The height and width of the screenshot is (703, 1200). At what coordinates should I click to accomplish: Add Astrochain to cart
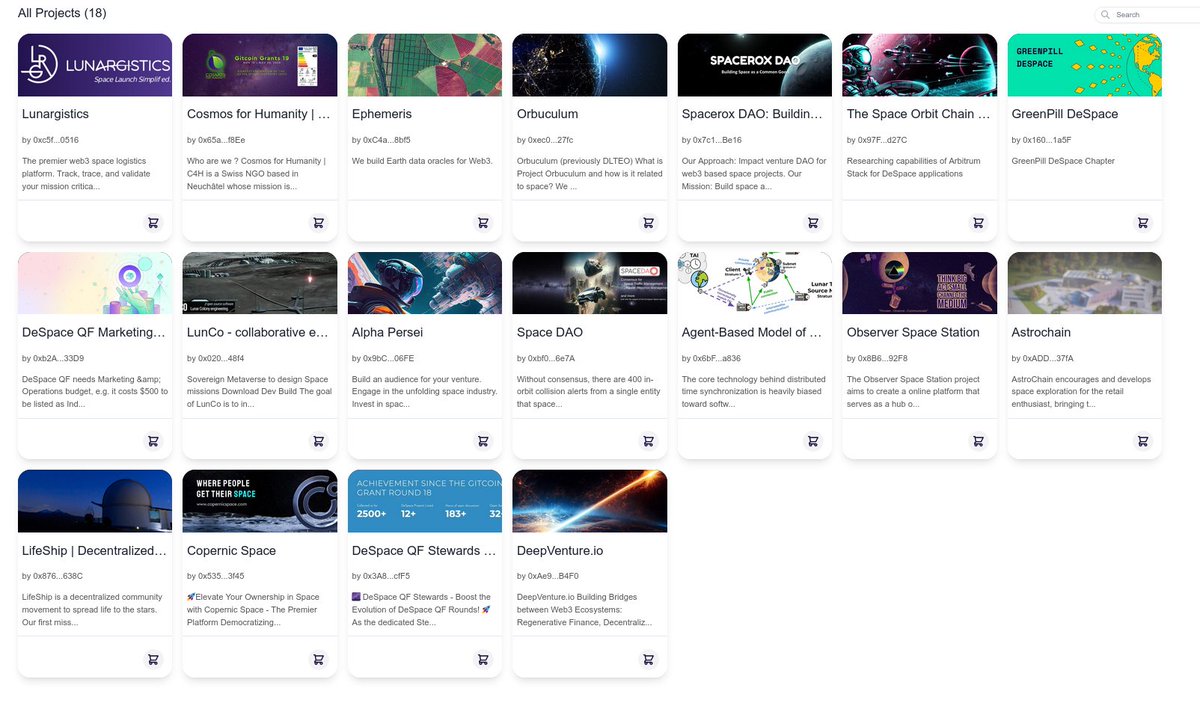(1143, 440)
